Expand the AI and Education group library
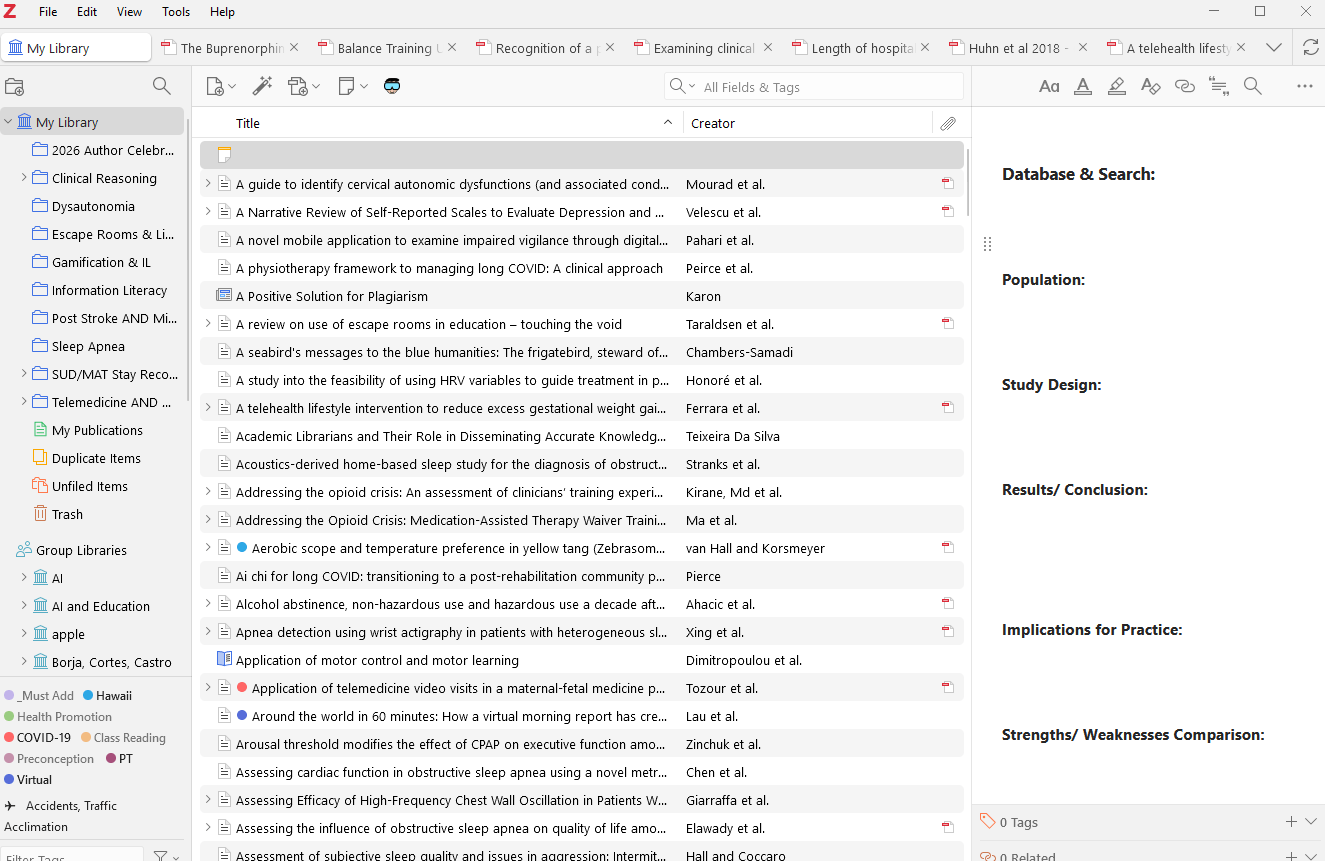The height and width of the screenshot is (861, 1325). click(x=24, y=606)
